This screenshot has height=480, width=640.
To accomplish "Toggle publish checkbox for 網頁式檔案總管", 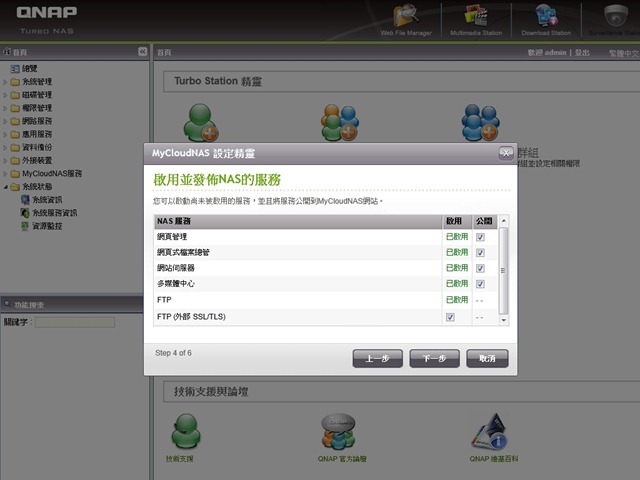I will click(x=480, y=253).
